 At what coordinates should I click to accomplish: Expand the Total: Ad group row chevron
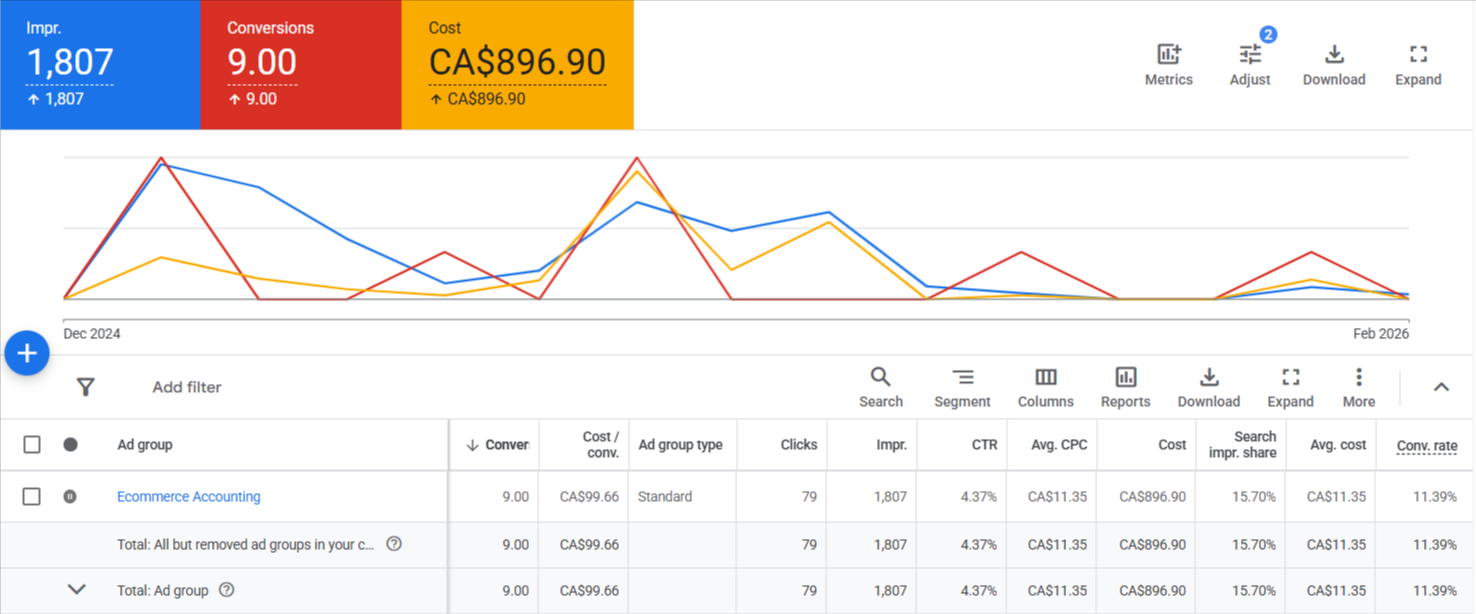pos(76,590)
